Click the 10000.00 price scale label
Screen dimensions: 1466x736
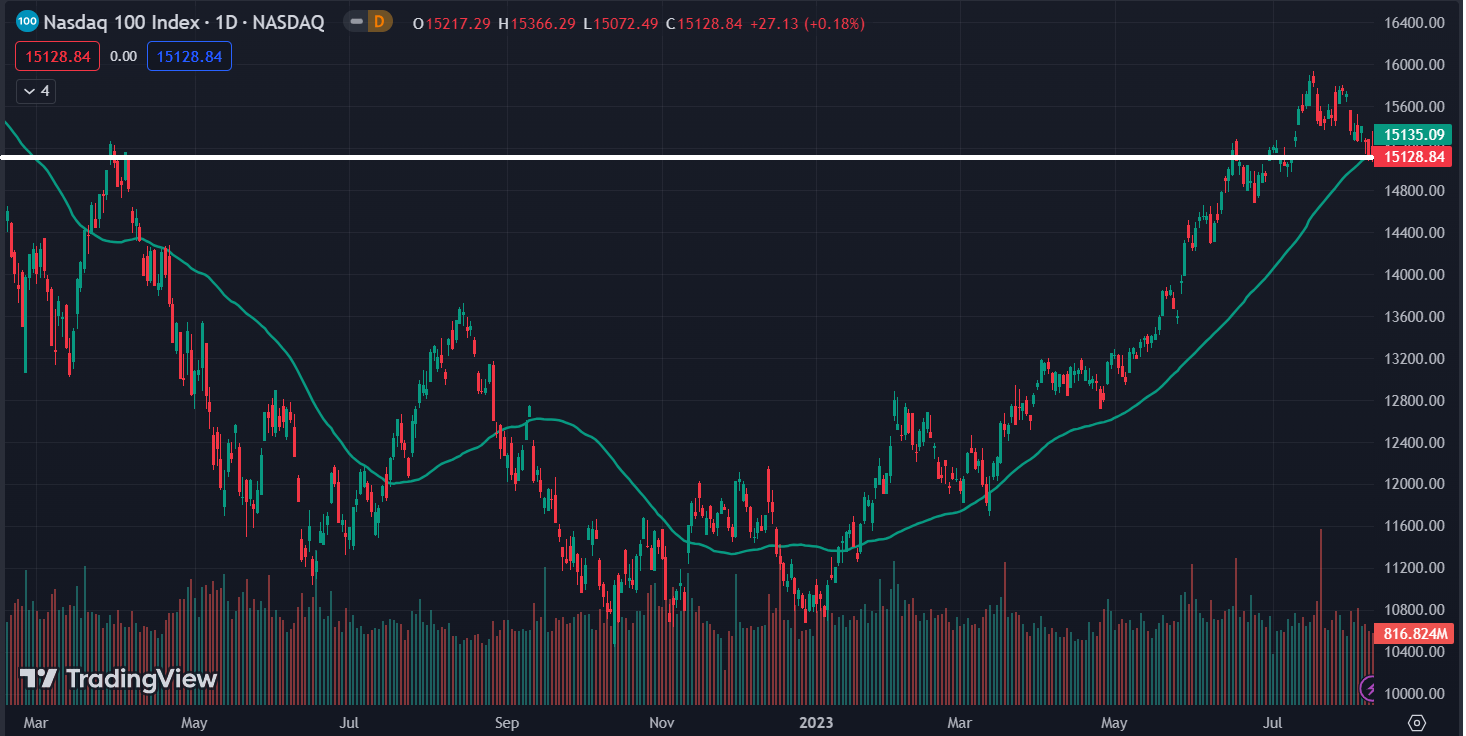(1416, 694)
